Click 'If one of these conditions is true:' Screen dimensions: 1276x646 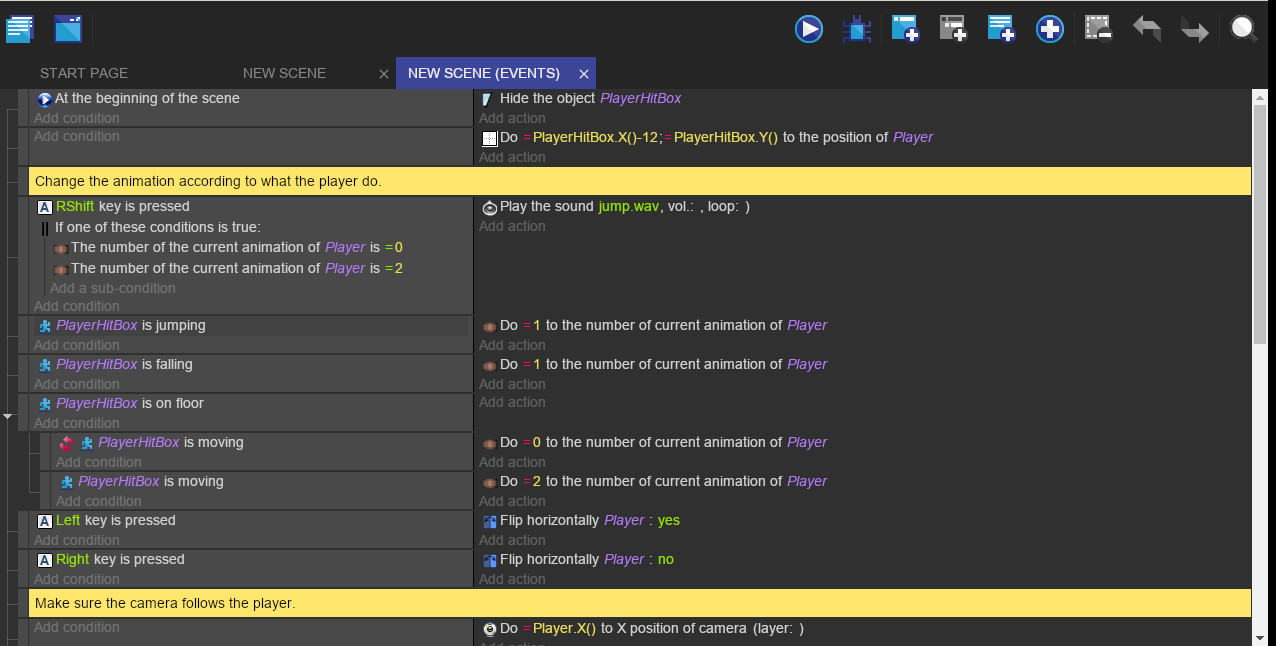(158, 227)
